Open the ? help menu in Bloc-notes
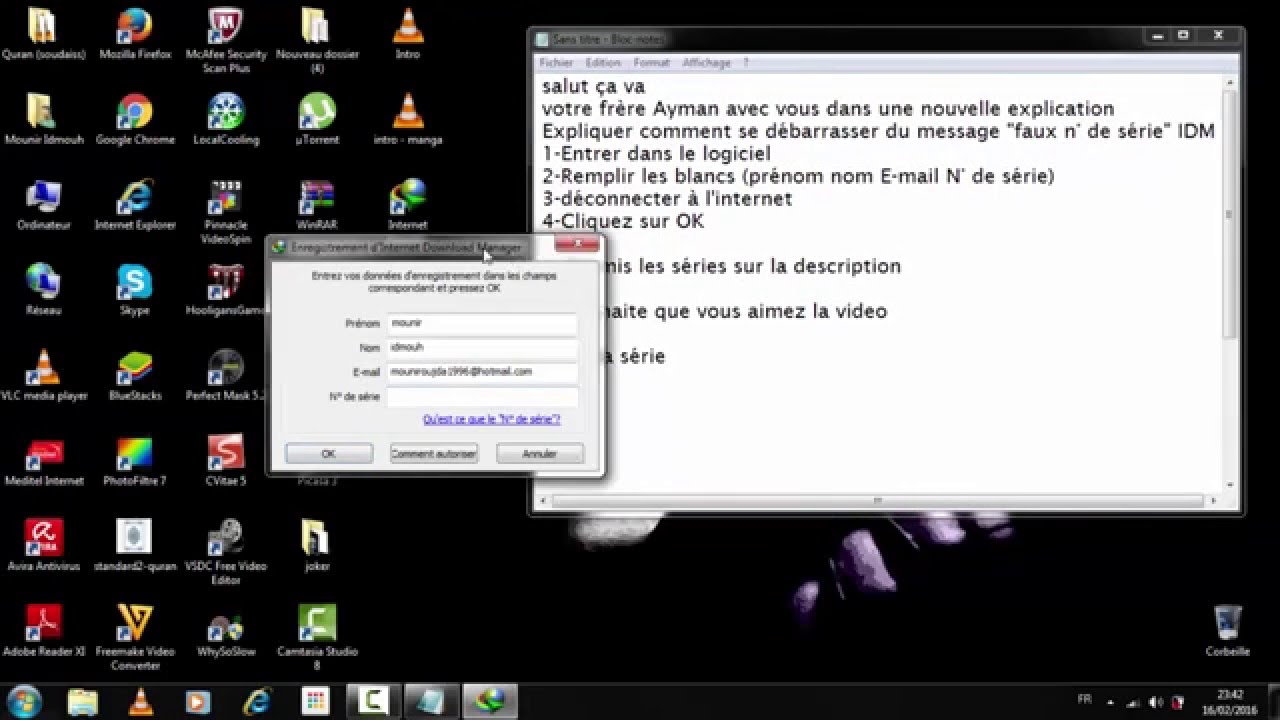 745,62
